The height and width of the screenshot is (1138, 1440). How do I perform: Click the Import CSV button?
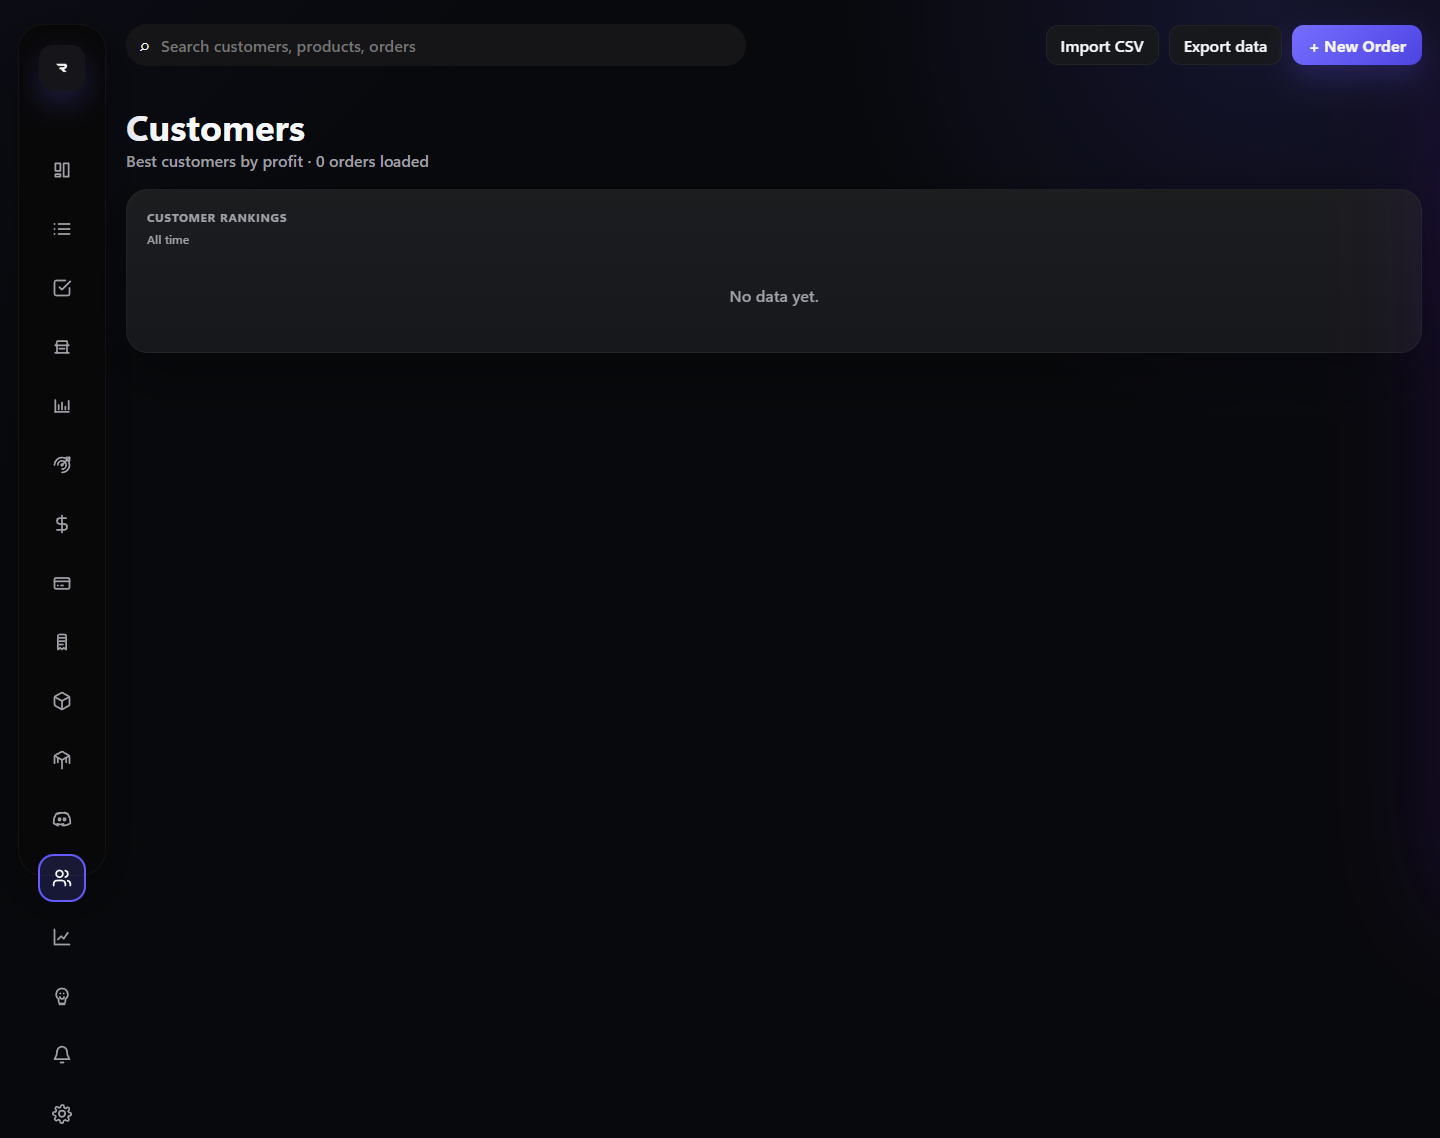click(1102, 46)
